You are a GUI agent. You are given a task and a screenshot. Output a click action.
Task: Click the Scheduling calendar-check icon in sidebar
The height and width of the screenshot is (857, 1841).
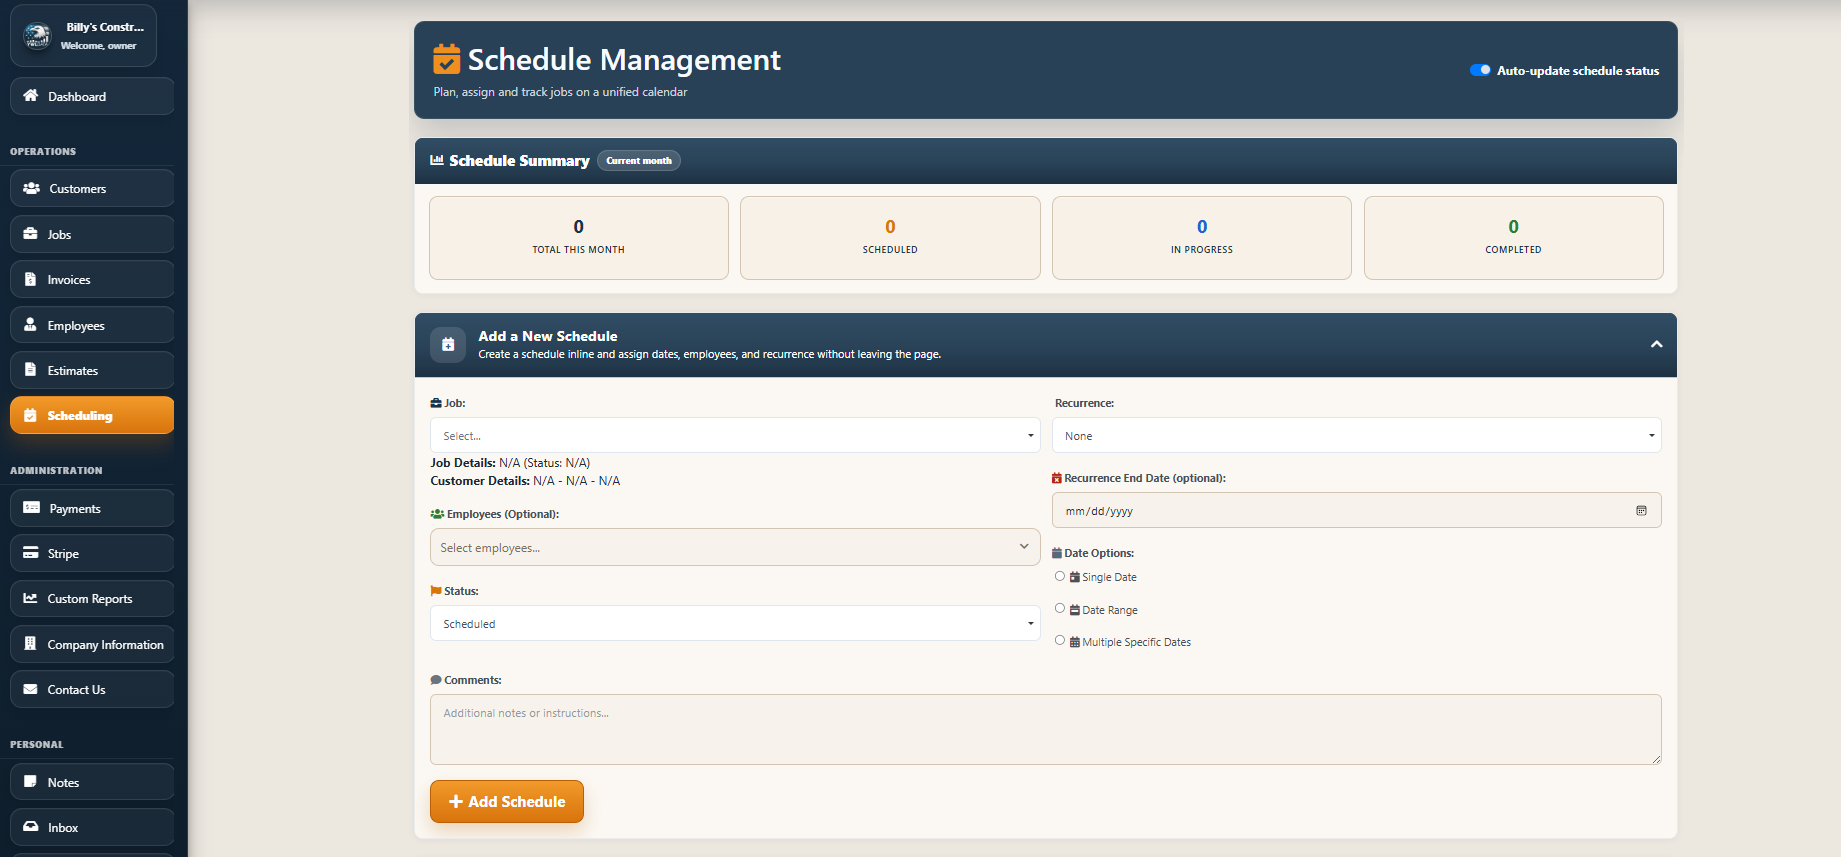point(30,415)
